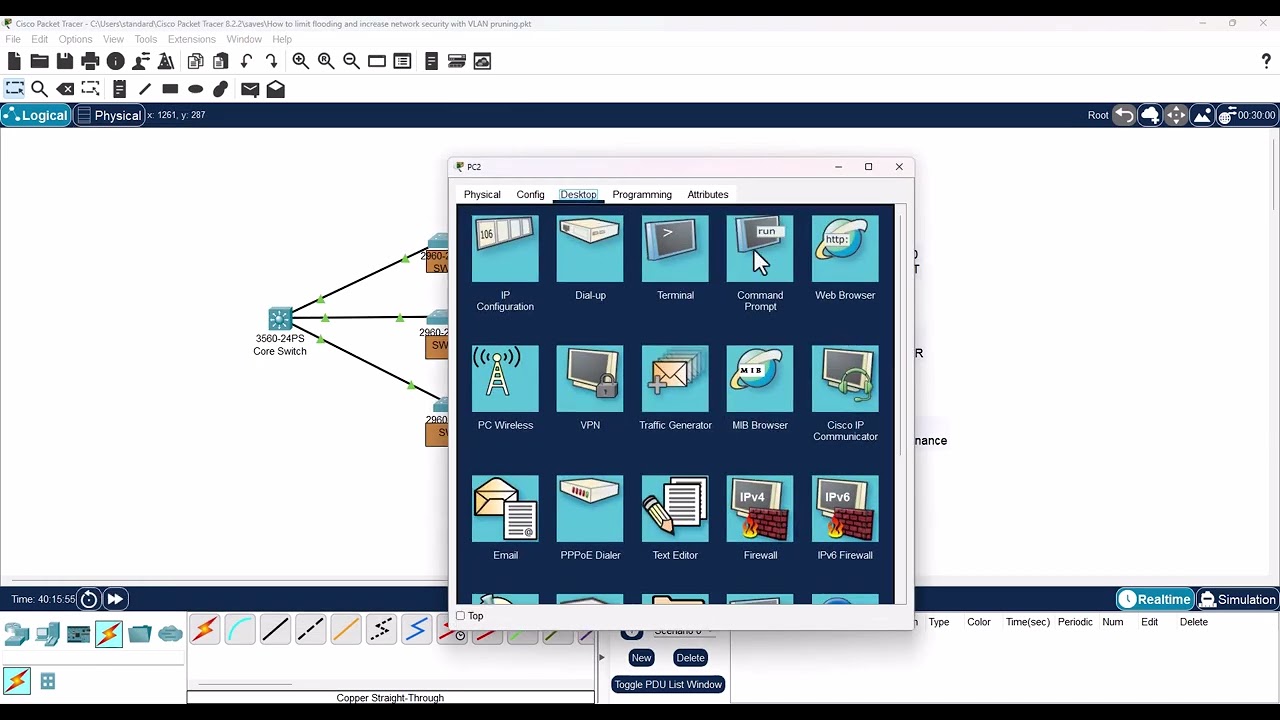Switch to the Programming tab in PC2

pos(642,194)
